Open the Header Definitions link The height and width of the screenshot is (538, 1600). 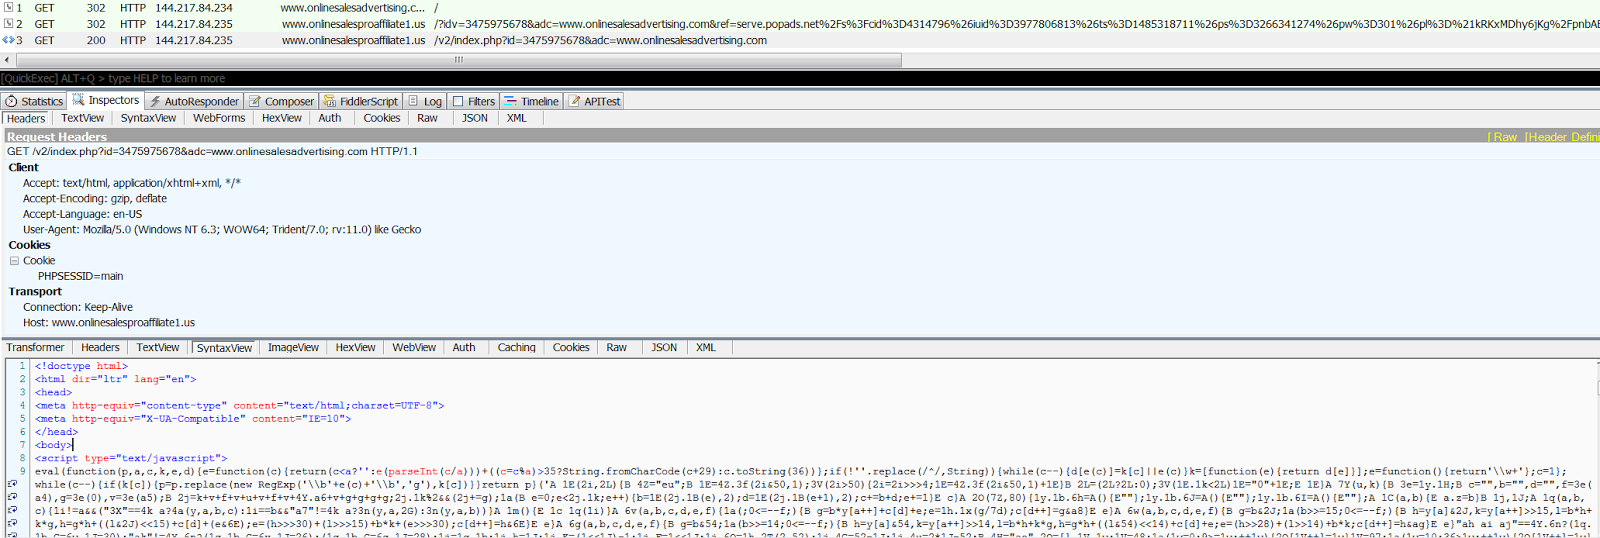coord(1562,137)
